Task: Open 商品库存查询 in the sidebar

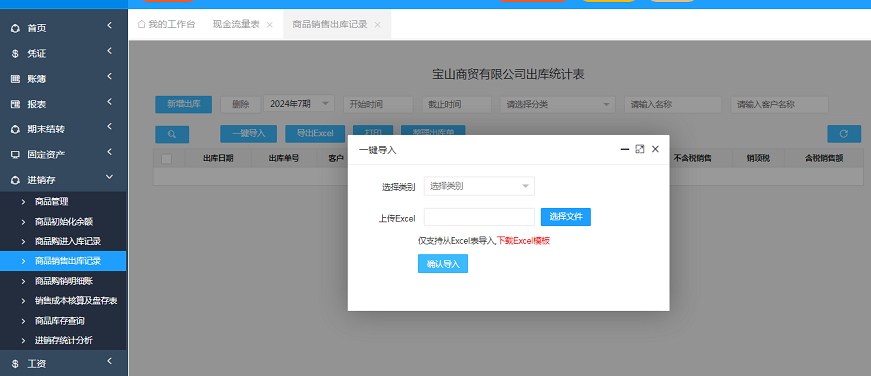Action: (63, 321)
